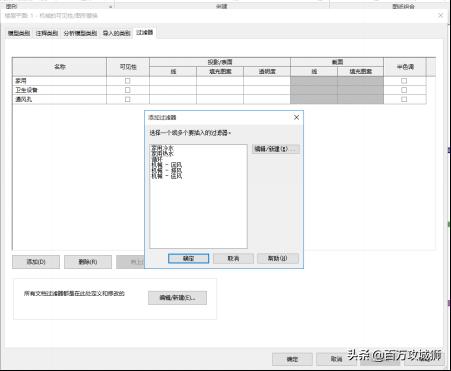Click 取消 at bottom of visibility dialog

click(x=336, y=359)
